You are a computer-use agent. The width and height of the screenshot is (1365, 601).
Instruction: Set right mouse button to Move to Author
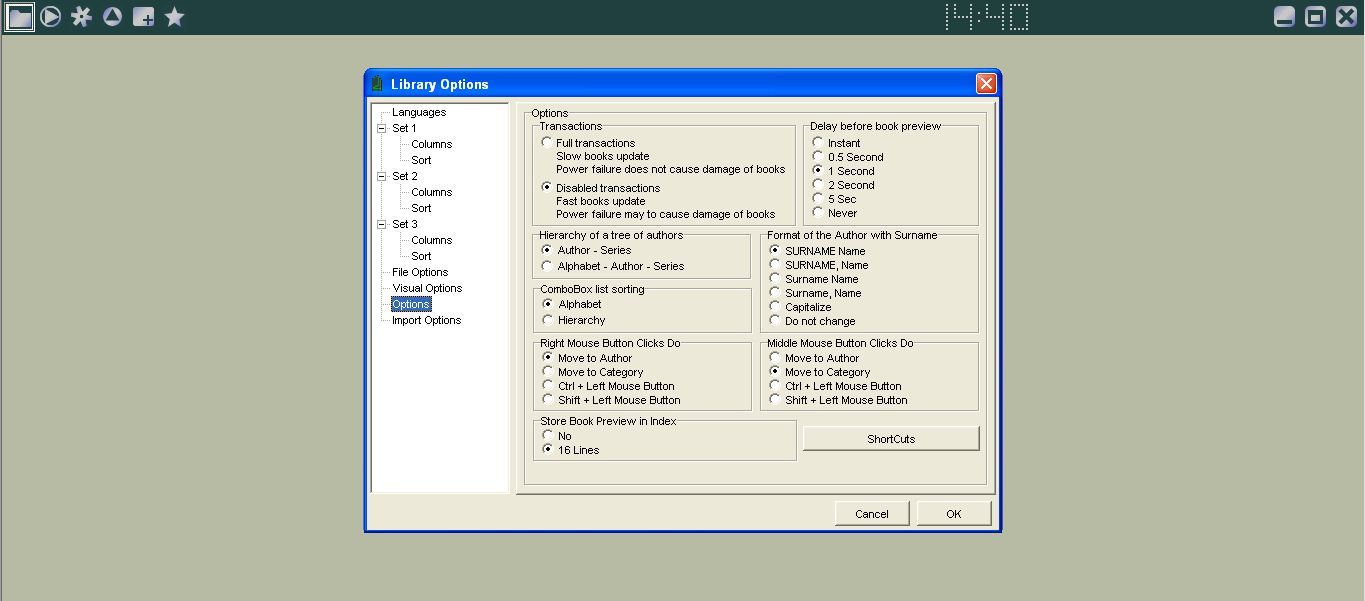pos(547,358)
